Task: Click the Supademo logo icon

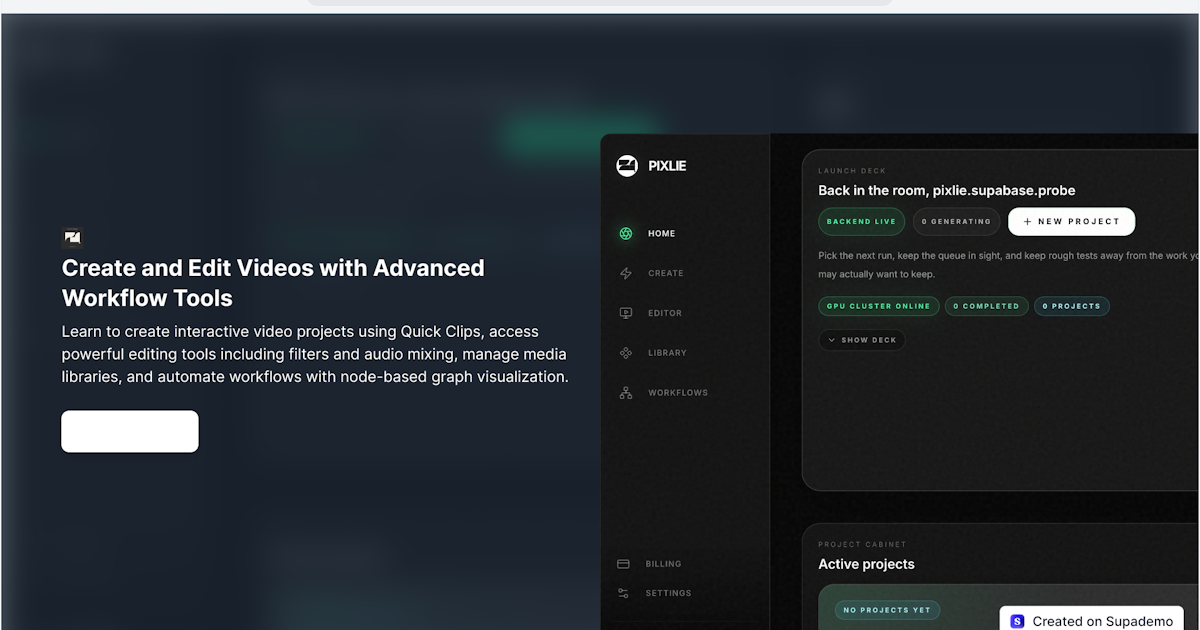Action: (1018, 621)
